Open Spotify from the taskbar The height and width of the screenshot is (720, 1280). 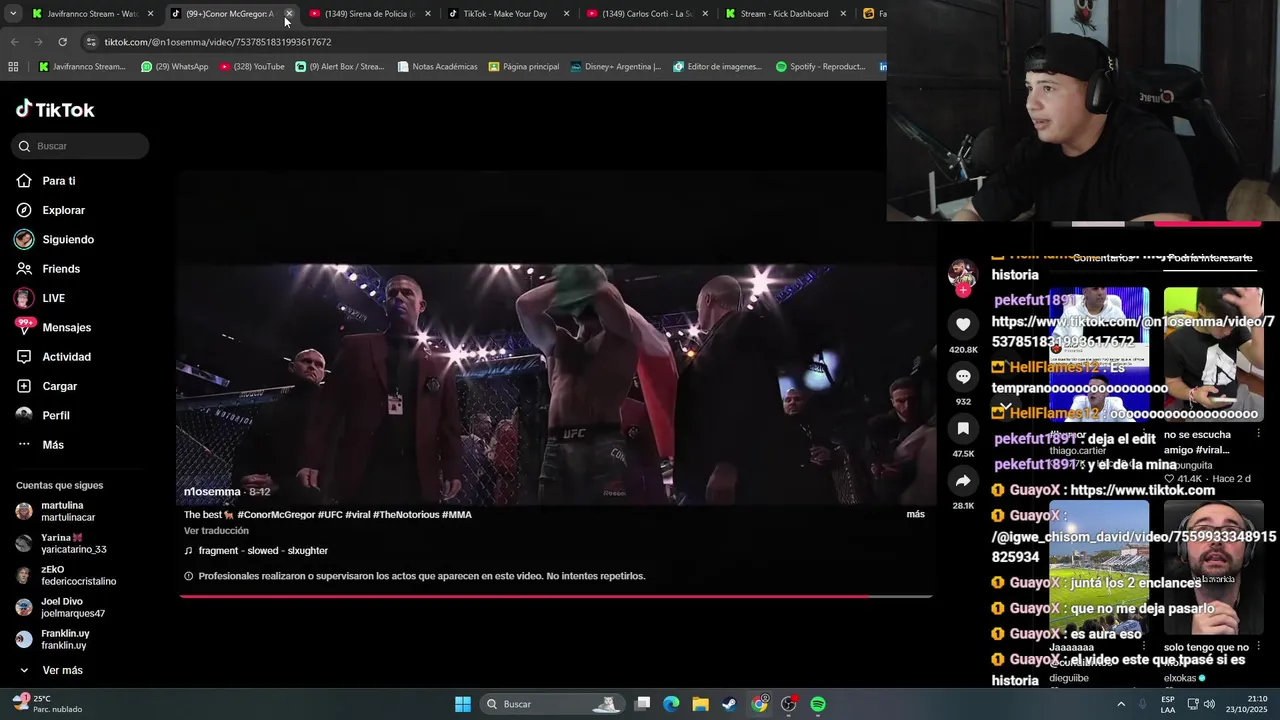pos(818,704)
